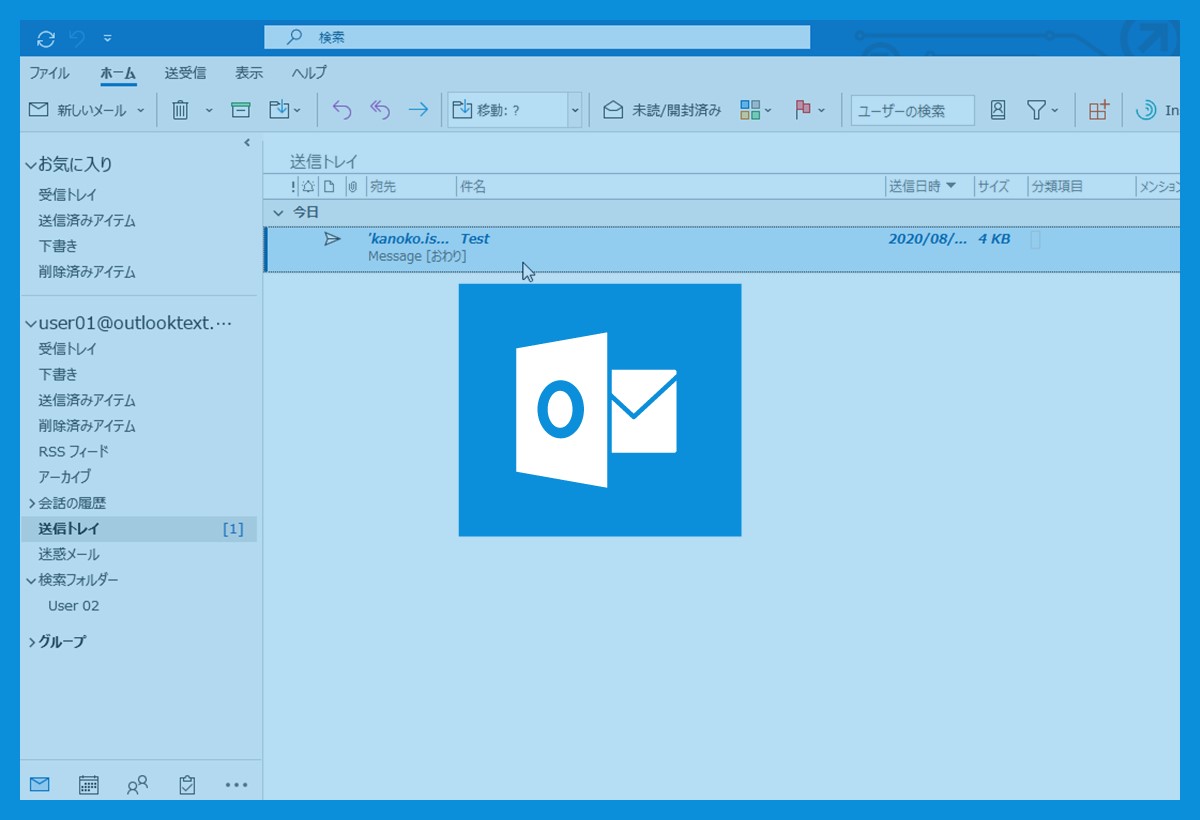This screenshot has width=1200, height=820.
Task: Toggle the follow-up flag icon
Action: pos(803,110)
